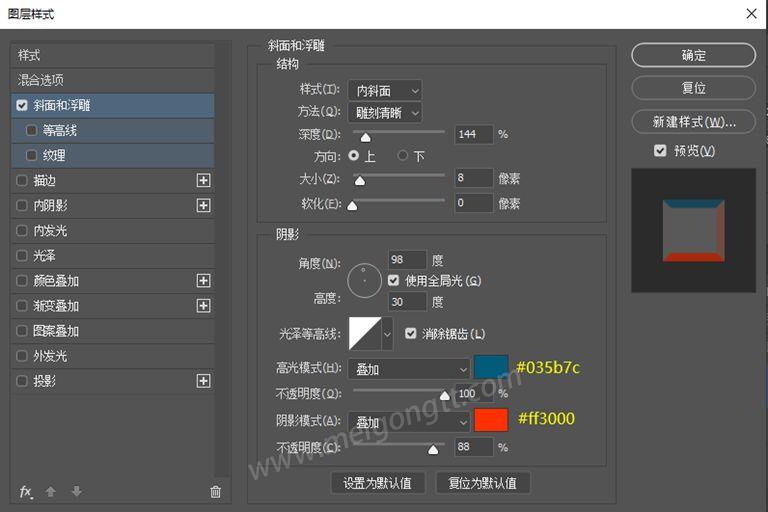The height and width of the screenshot is (512, 768).
Task: Move effect down with arrow icon
Action: point(76,491)
